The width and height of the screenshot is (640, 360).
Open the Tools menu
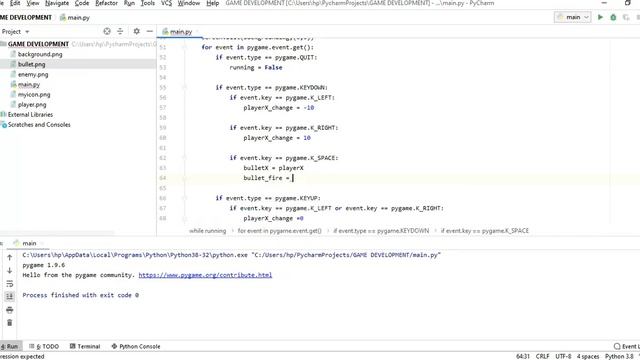tap(147, 3)
